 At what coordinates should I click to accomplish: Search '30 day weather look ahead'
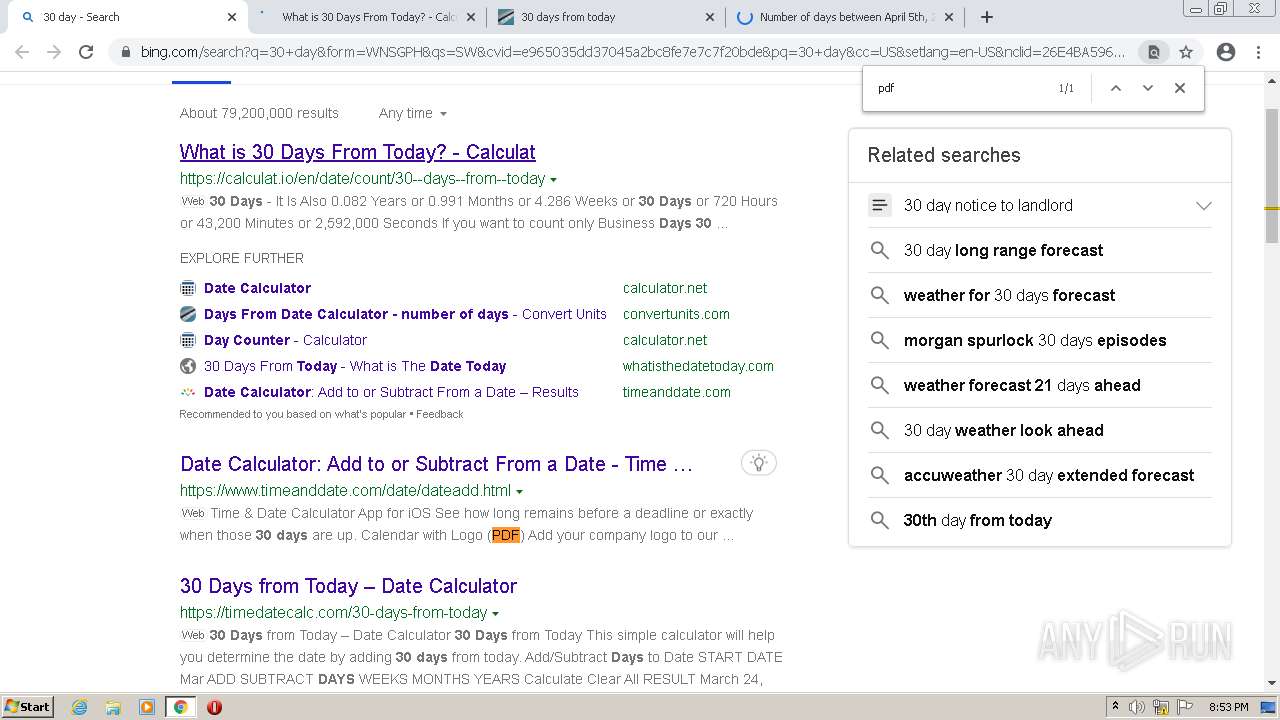[1003, 430]
